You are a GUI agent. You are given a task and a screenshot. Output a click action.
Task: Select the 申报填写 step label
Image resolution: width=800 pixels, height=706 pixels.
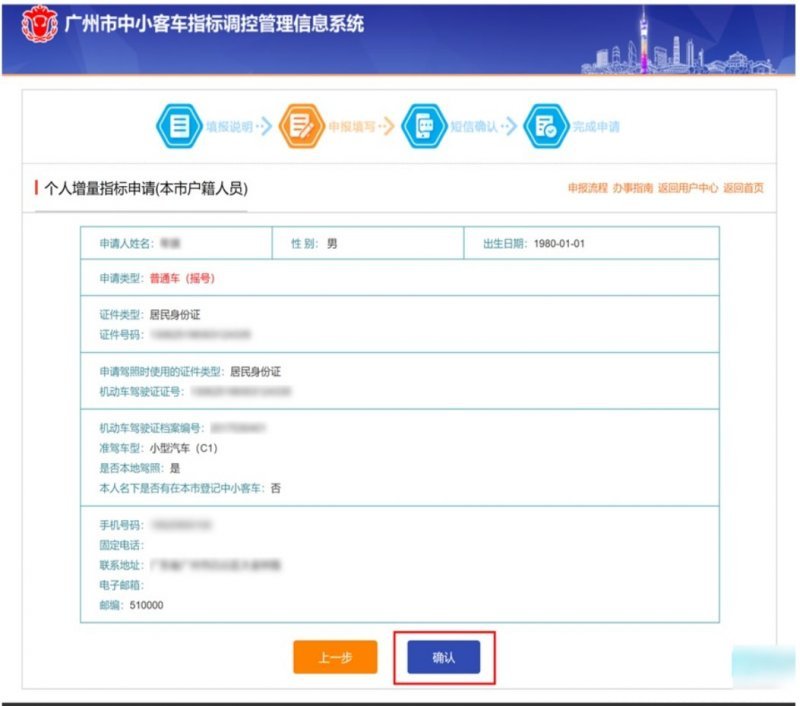pyautogui.click(x=351, y=128)
